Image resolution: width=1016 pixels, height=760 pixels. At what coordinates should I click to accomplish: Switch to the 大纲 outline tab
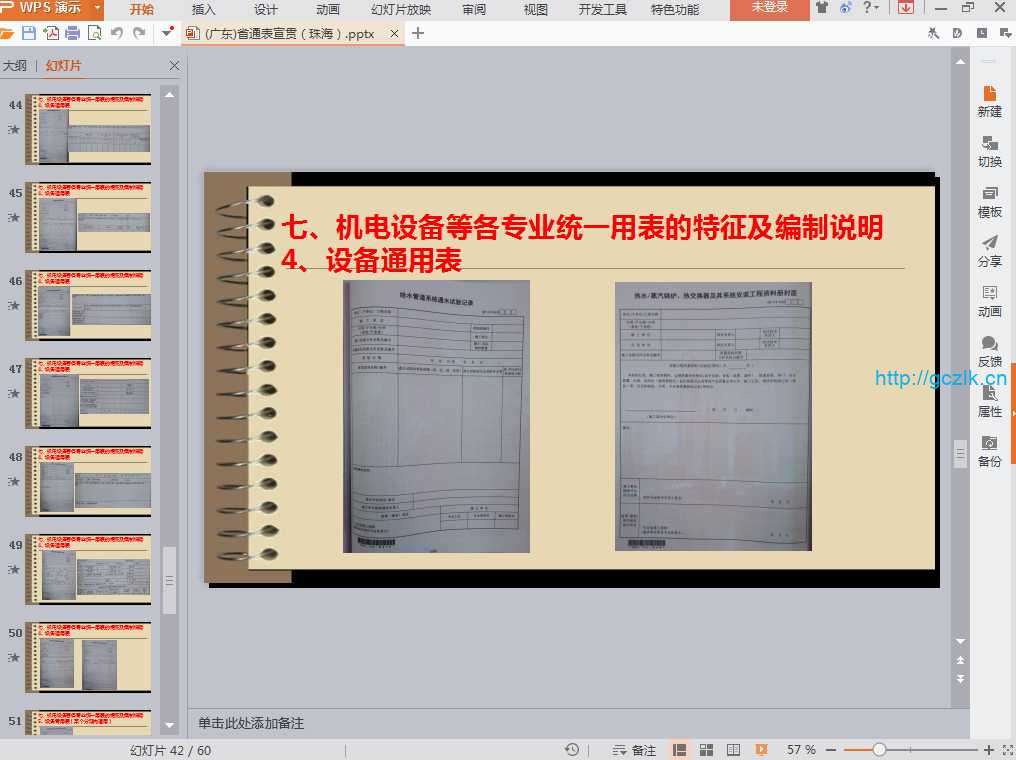coord(15,67)
